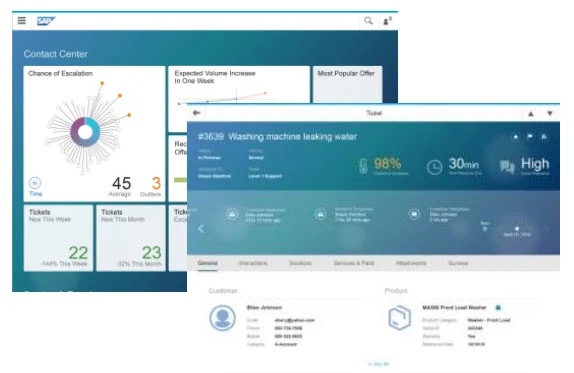Click the green '22' weekly ticket count
This screenshot has width=574, height=373.
click(x=78, y=253)
